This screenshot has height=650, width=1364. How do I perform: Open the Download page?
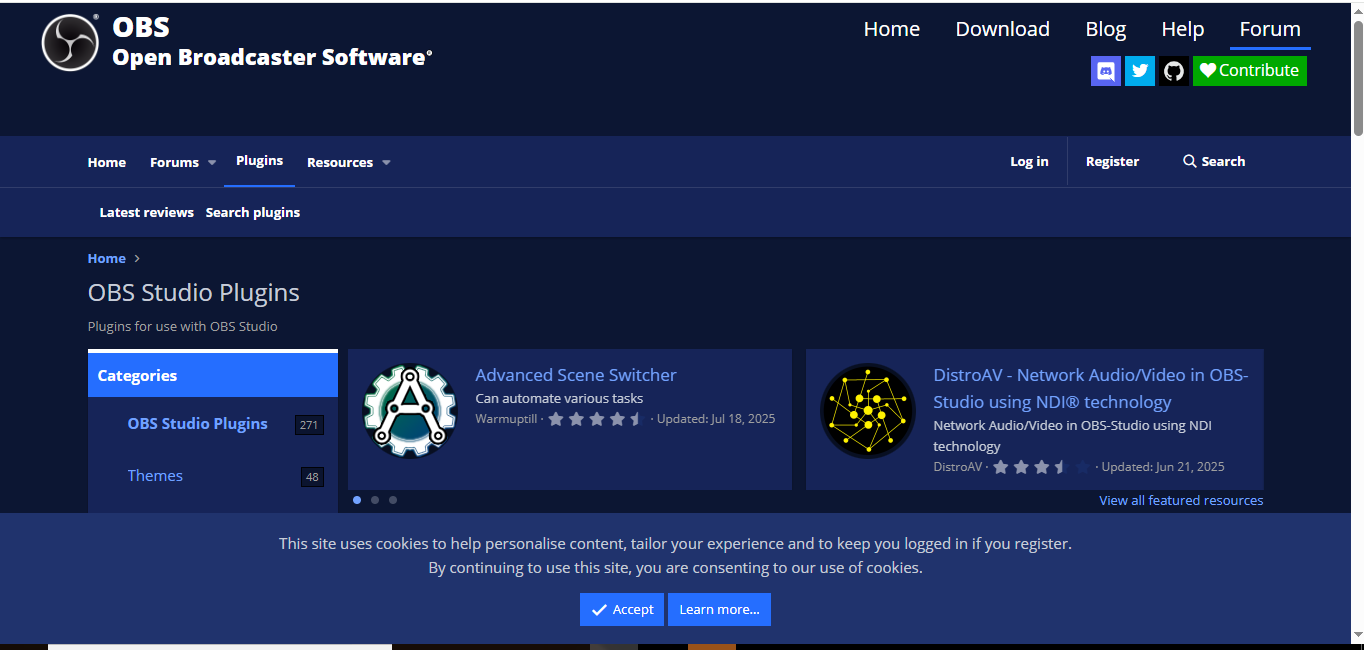click(1003, 30)
